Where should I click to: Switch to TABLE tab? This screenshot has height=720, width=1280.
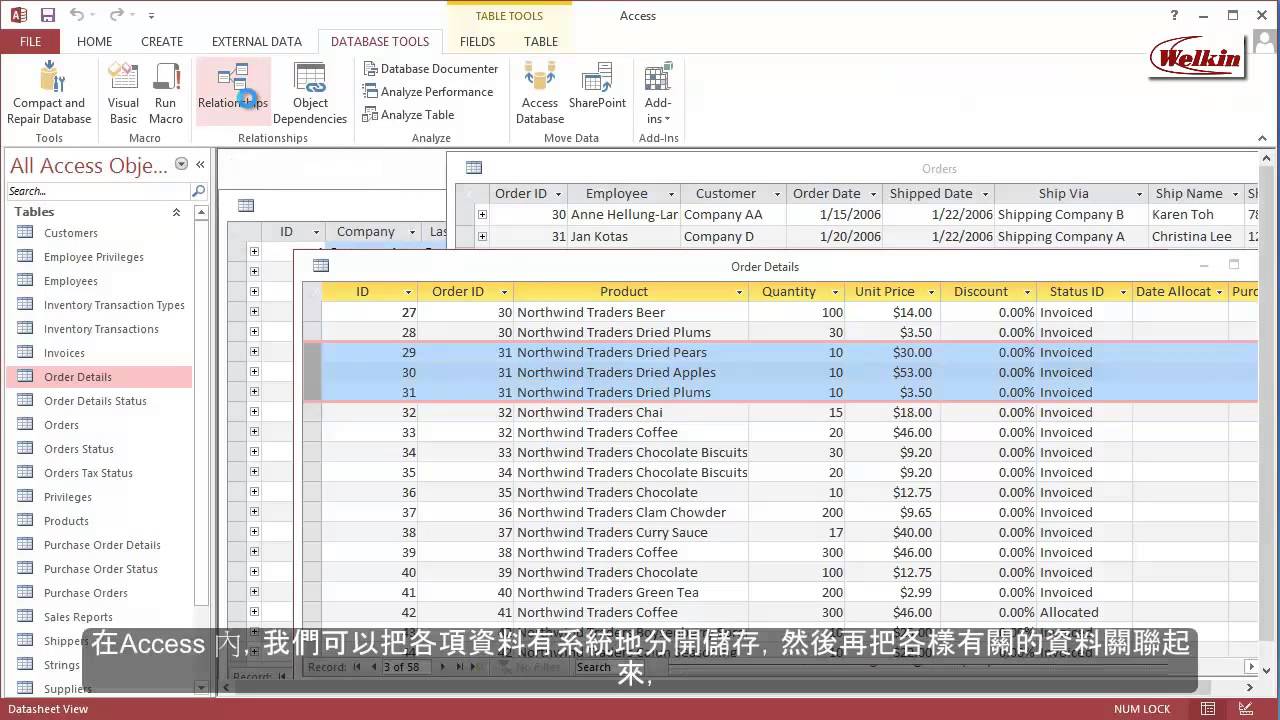541,42
